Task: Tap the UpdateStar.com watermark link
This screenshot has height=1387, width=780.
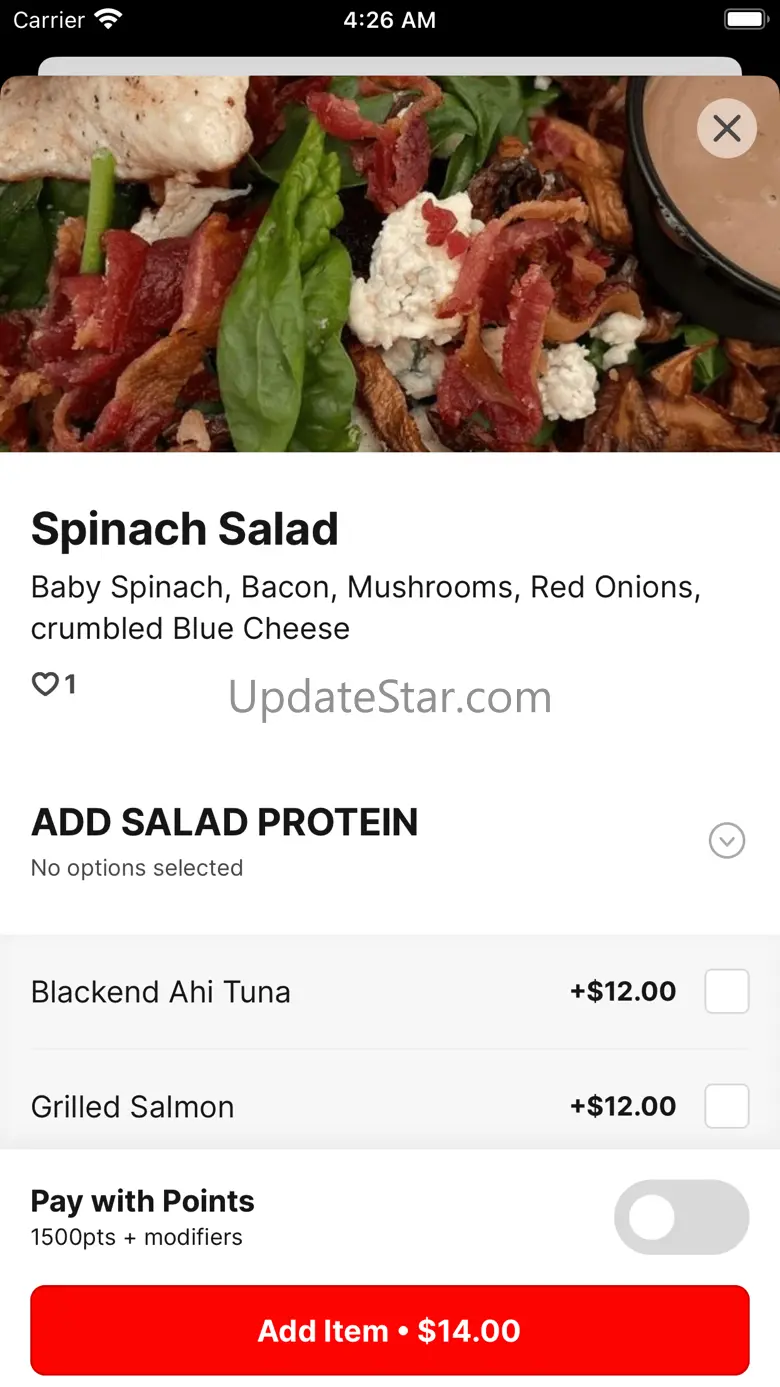Action: 390,697
